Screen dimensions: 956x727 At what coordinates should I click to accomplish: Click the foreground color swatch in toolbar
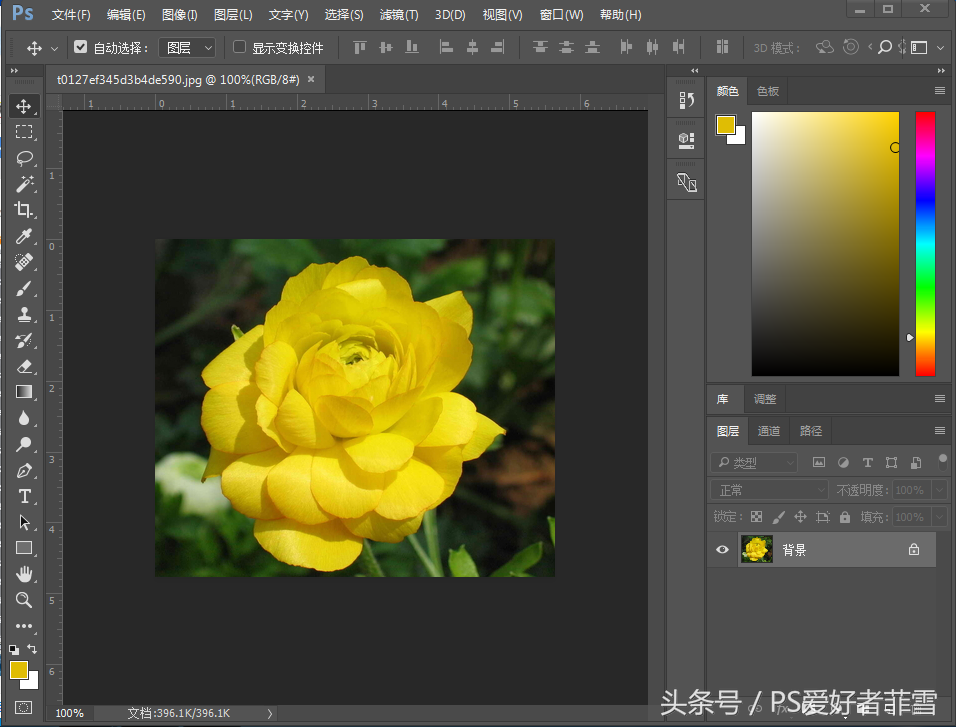(19, 670)
